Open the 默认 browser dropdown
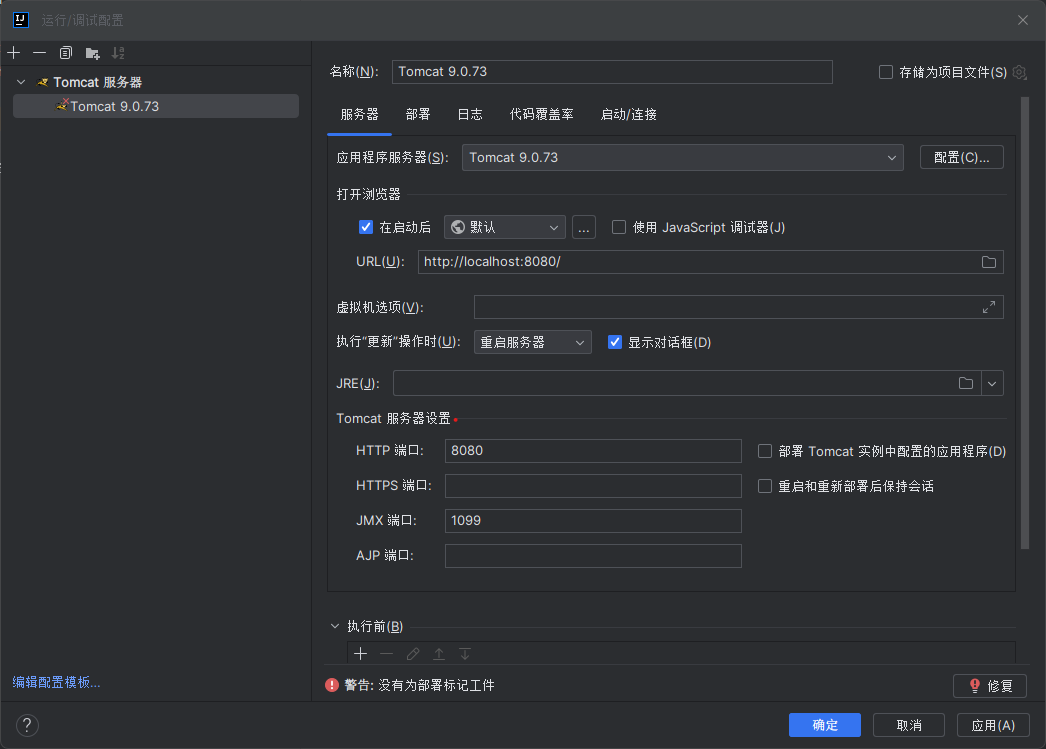Image resolution: width=1046 pixels, height=749 pixels. 505,227
